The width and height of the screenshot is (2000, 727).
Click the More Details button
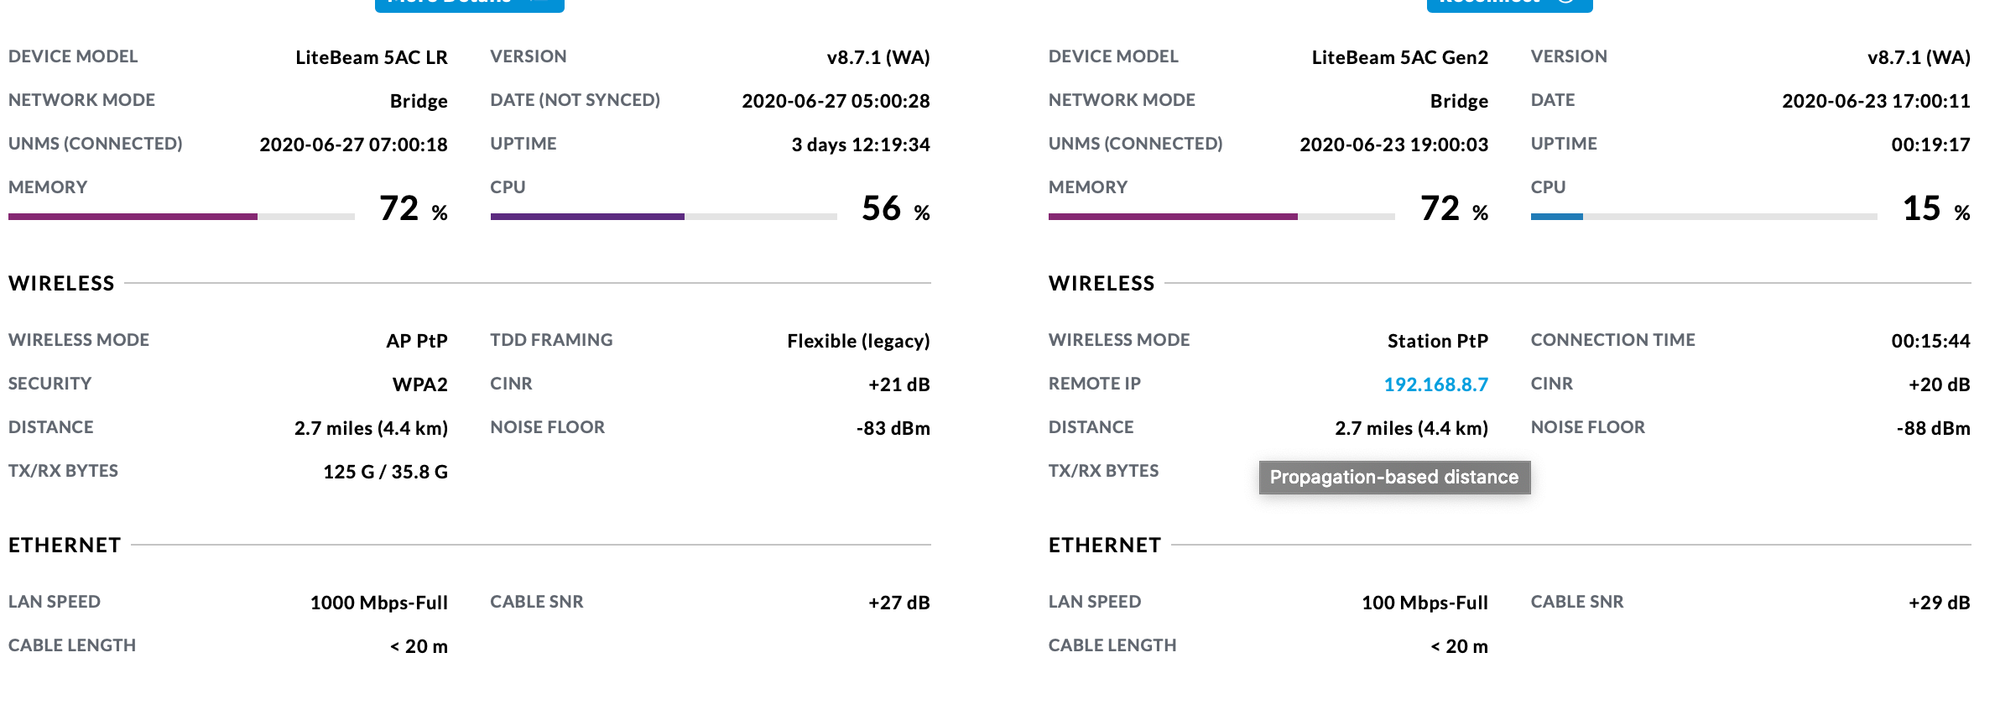coord(468,5)
